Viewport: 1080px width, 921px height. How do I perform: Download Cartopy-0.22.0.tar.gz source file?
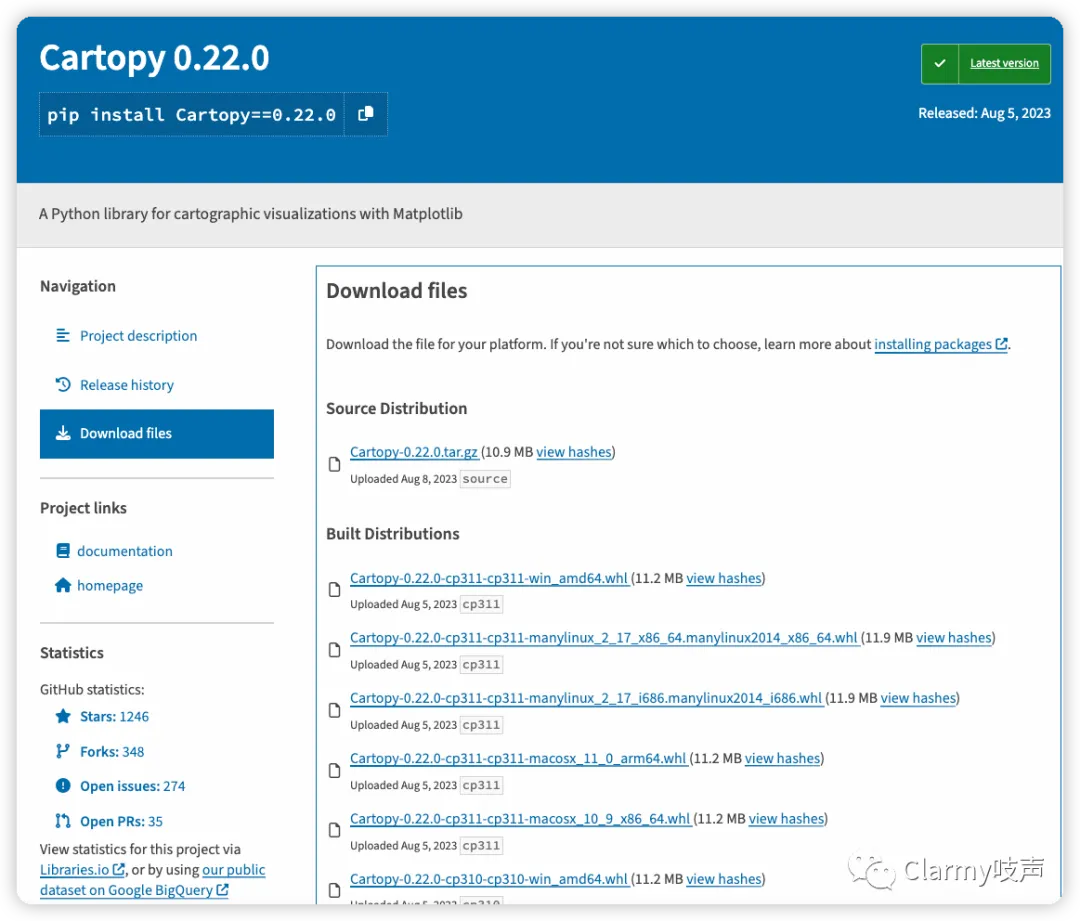414,452
